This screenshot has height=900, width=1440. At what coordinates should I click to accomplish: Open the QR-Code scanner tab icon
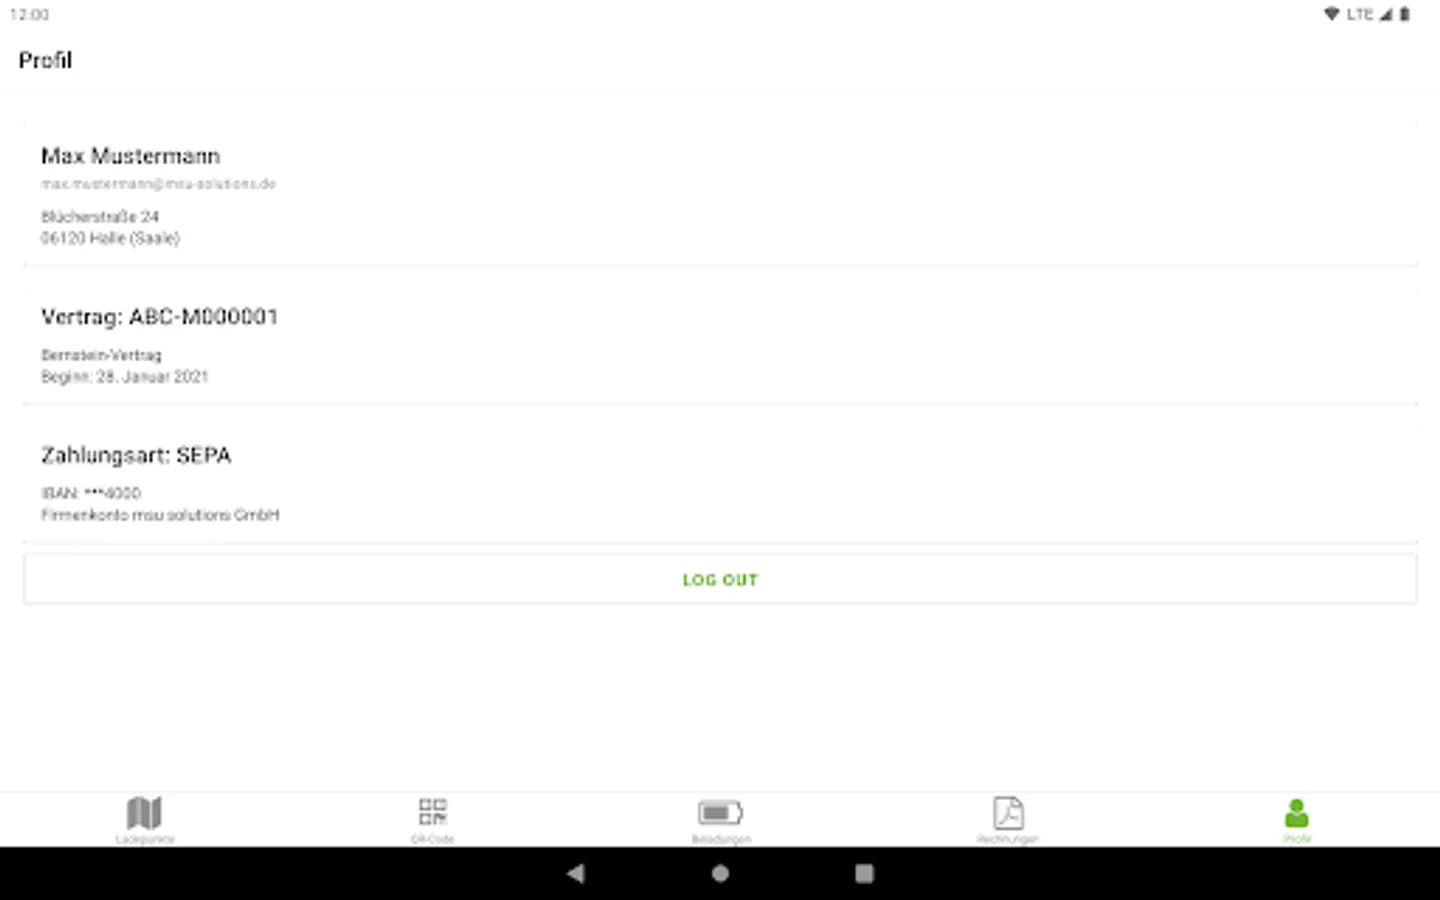pyautogui.click(x=432, y=811)
